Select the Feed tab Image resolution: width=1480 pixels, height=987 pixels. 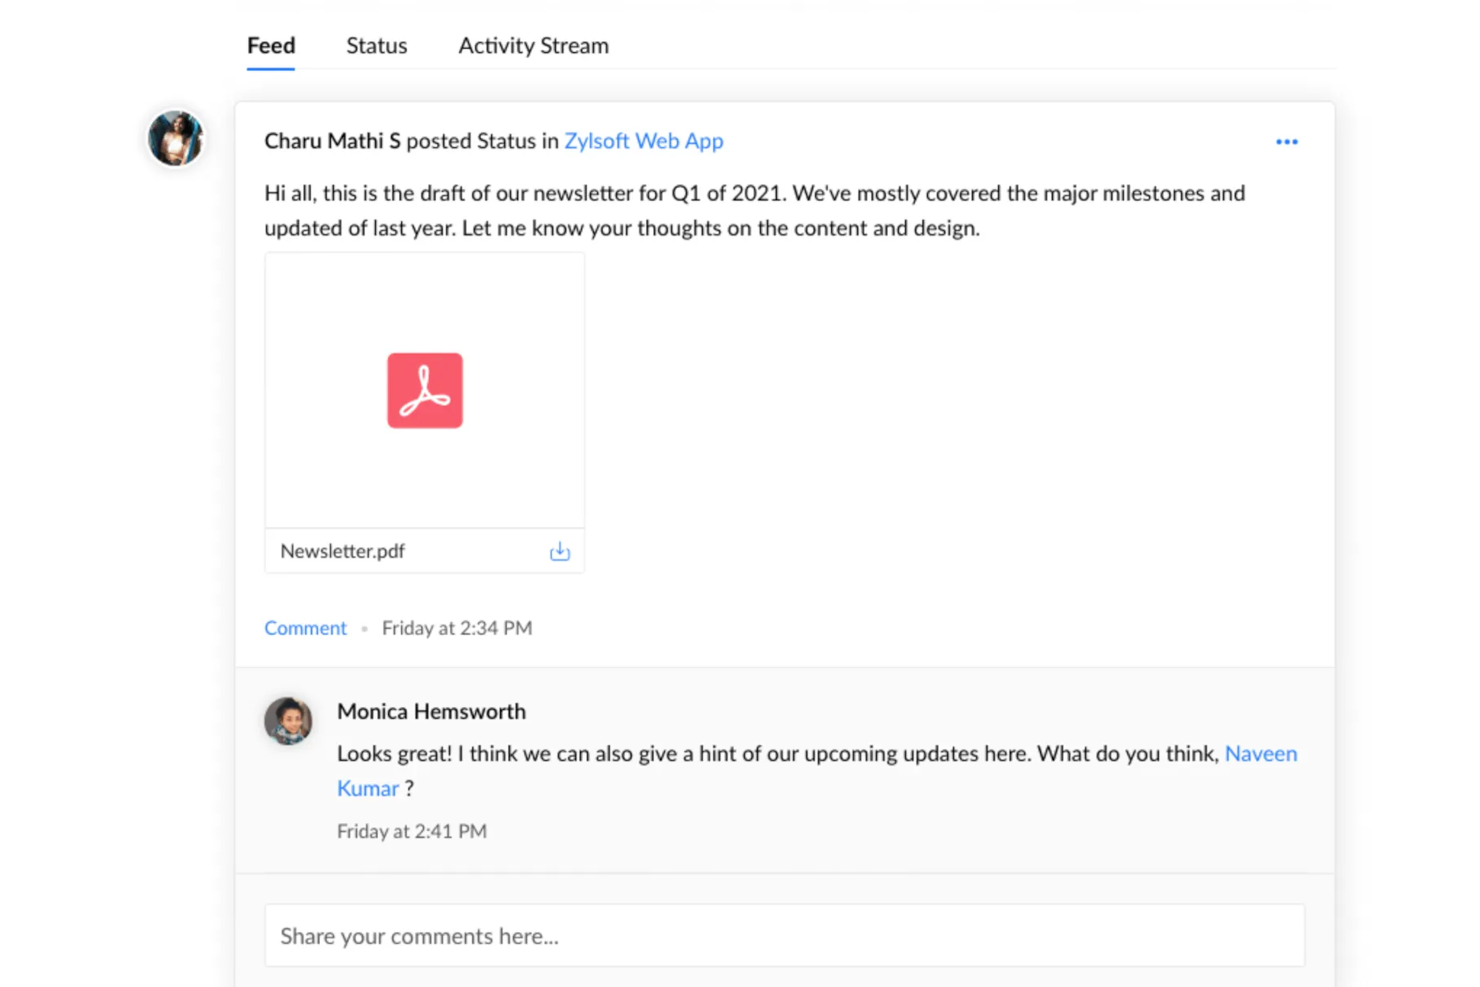coord(270,45)
